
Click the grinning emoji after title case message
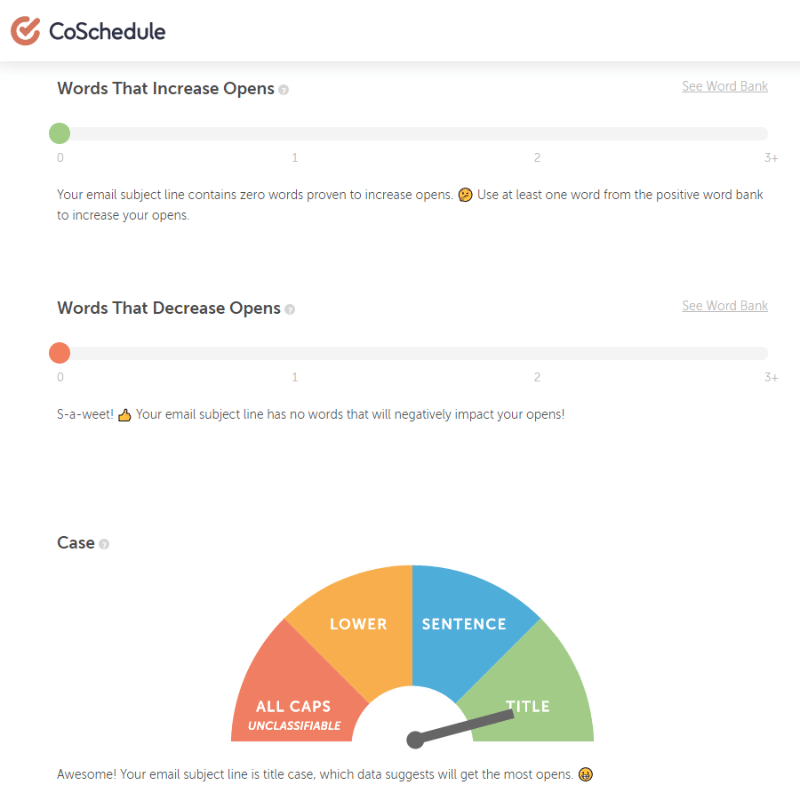(585, 775)
